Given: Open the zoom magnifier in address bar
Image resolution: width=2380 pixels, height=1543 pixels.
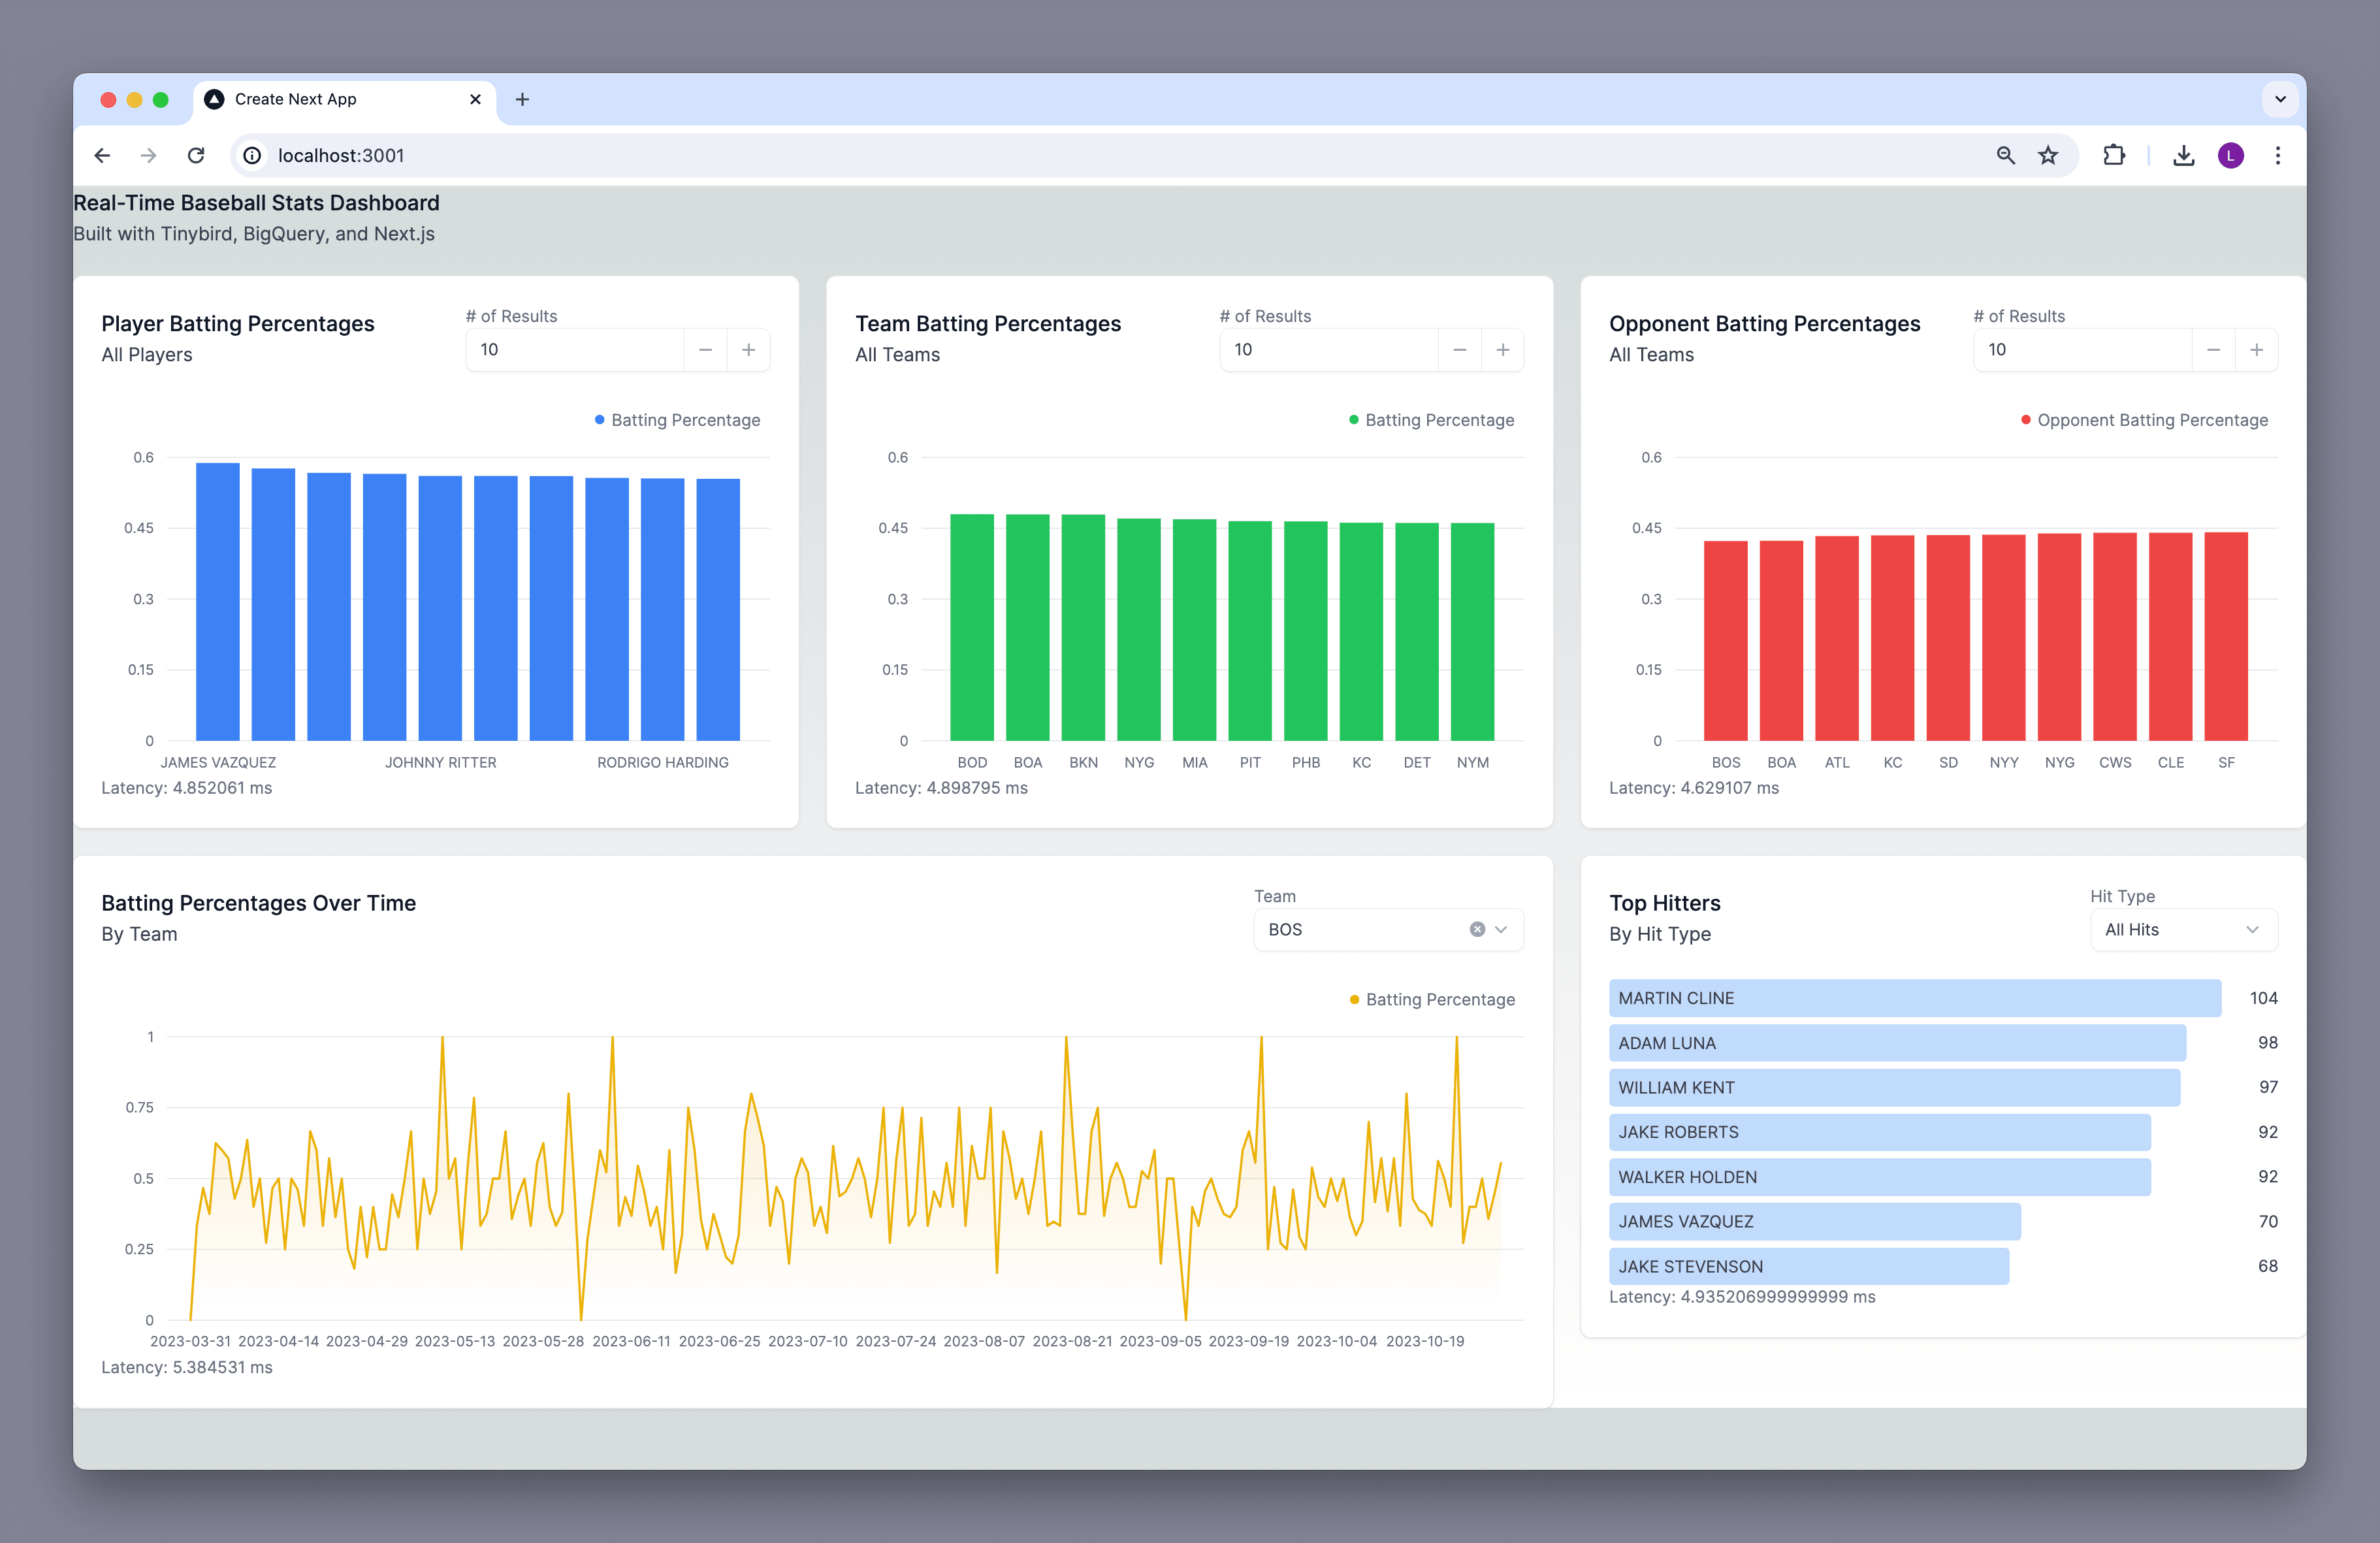Looking at the screenshot, I should (2005, 155).
